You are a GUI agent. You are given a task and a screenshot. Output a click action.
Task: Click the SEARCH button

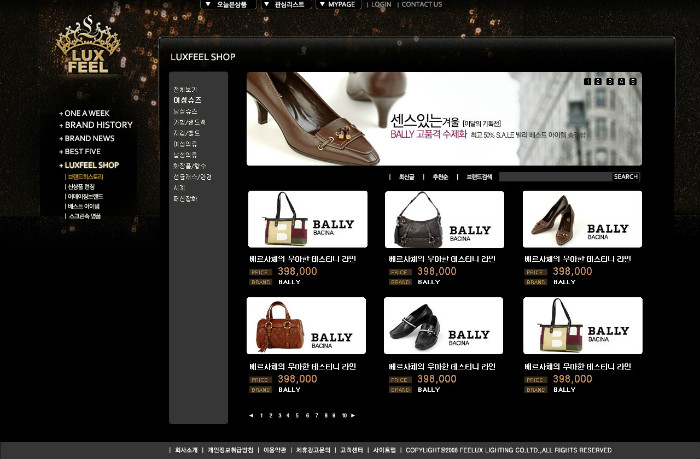click(625, 177)
